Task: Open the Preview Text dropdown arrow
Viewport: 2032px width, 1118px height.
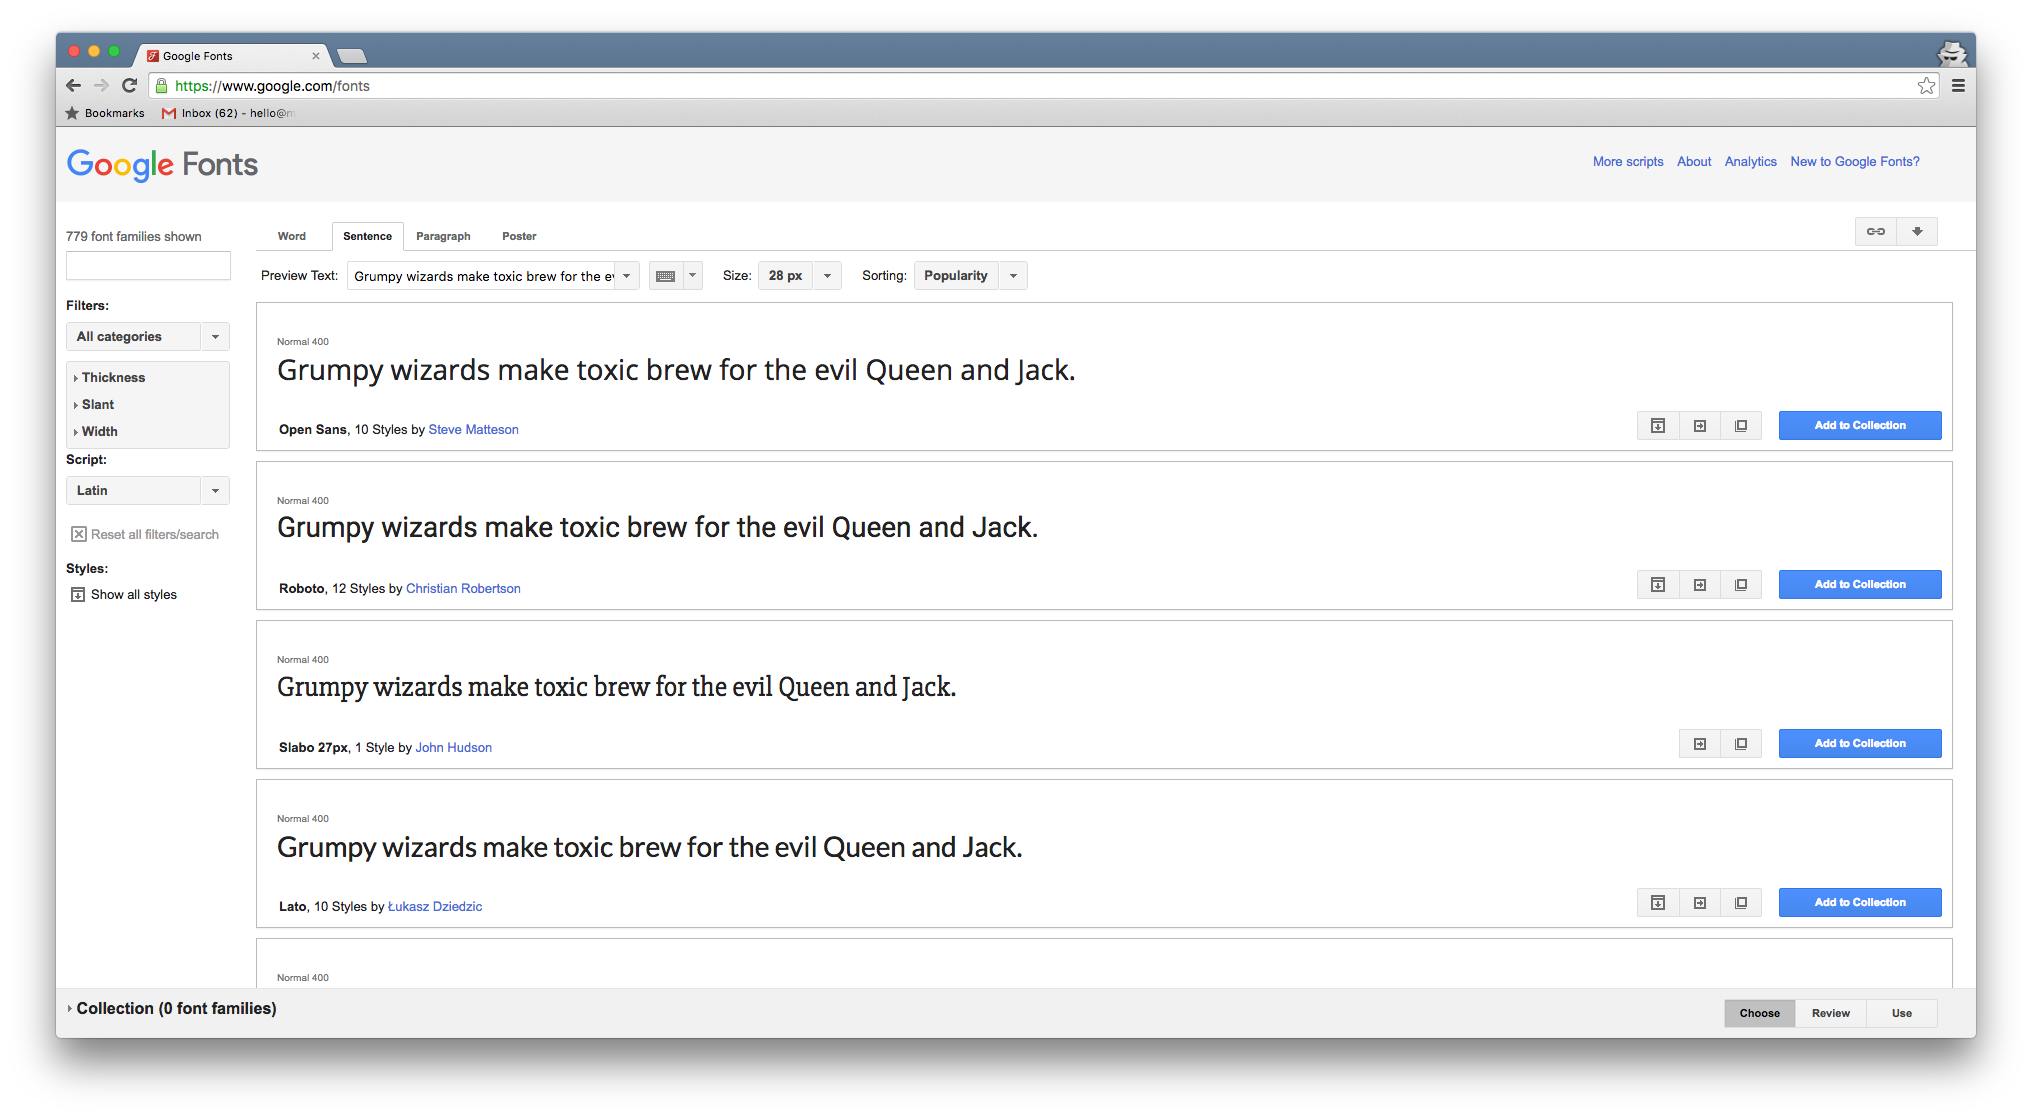Action: tap(627, 276)
